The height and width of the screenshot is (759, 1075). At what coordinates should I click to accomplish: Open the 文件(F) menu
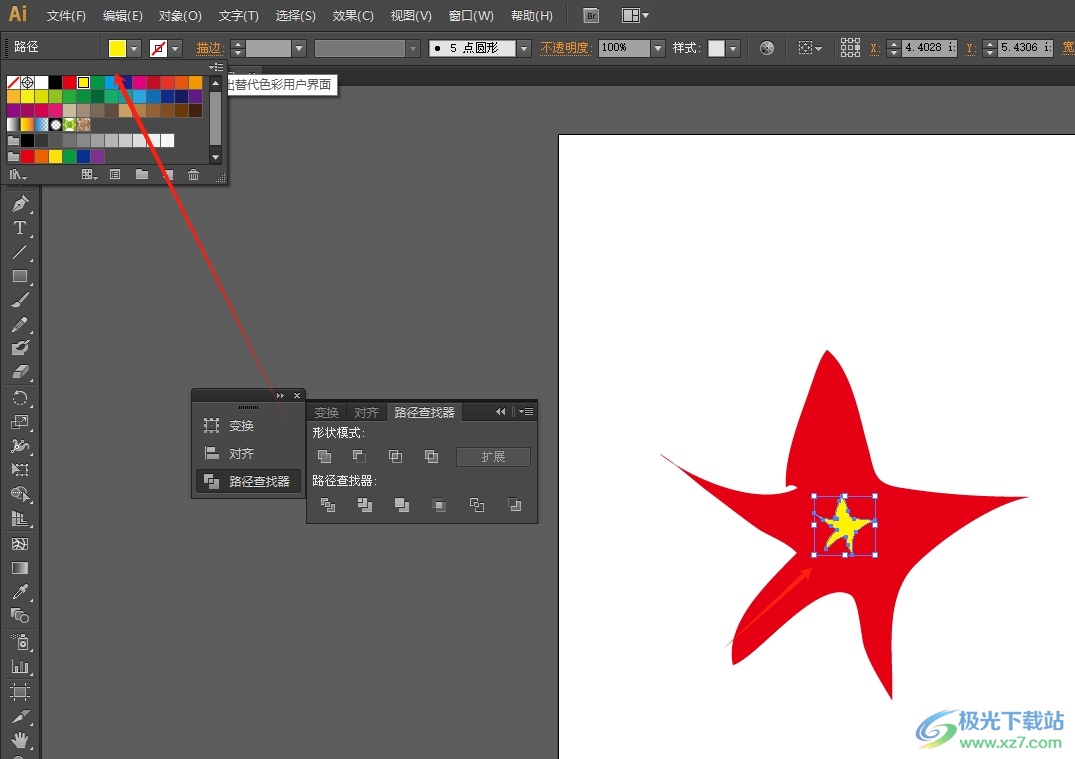pos(66,16)
